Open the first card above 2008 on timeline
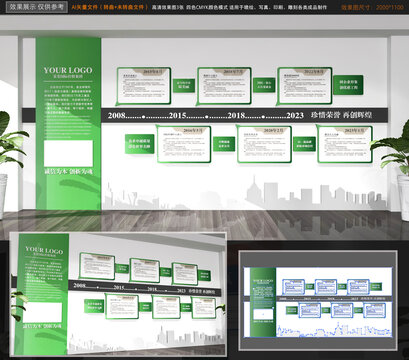 (x=144, y=86)
